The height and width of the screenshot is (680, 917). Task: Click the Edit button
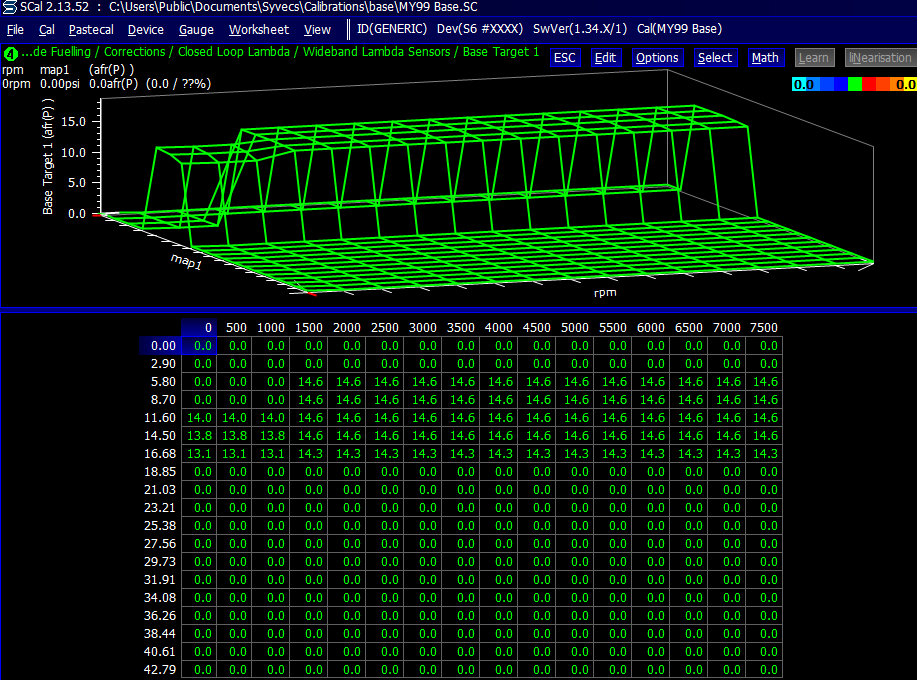tap(605, 58)
